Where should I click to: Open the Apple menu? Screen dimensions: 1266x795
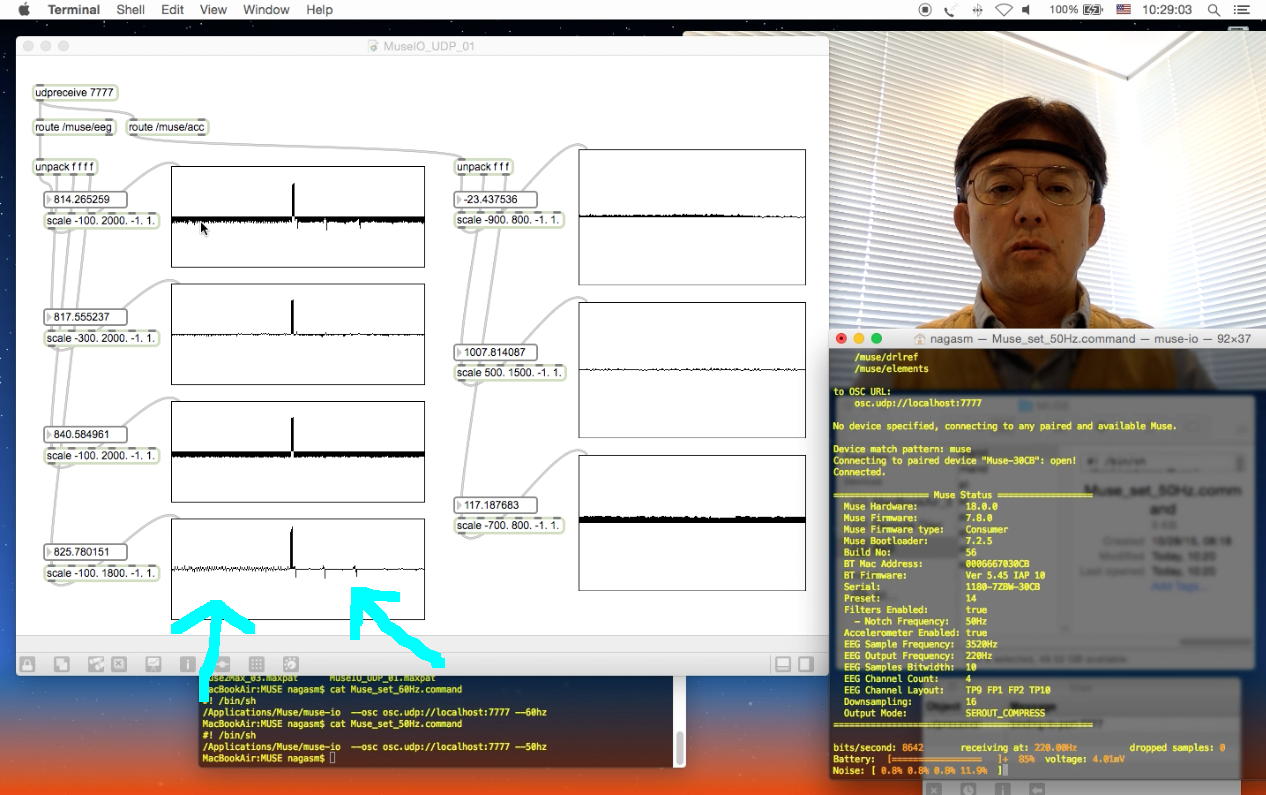[x=24, y=9]
